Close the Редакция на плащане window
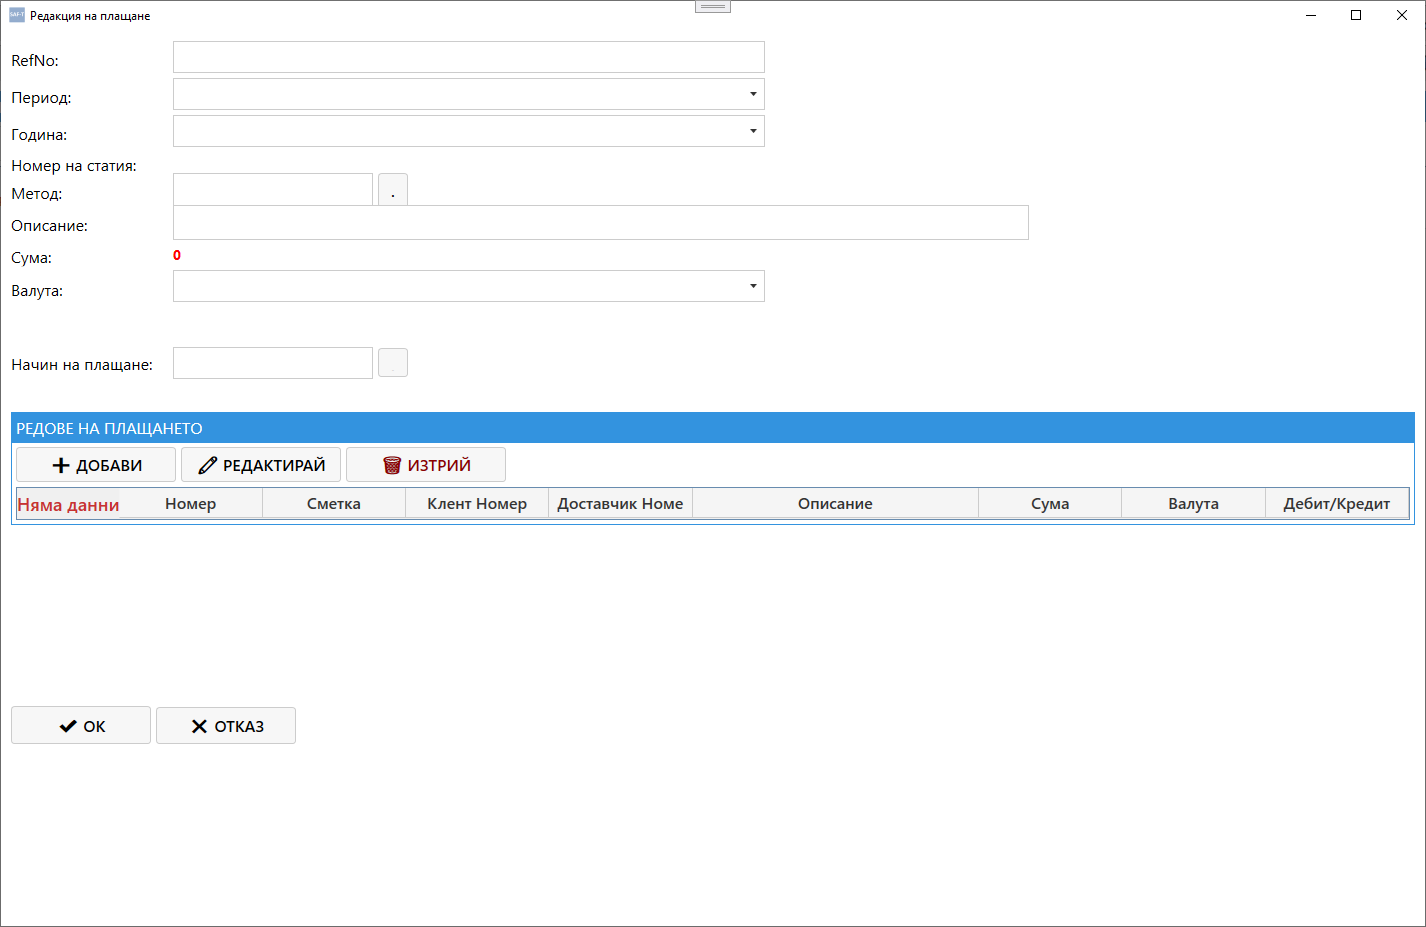1426x927 pixels. 1402,15
